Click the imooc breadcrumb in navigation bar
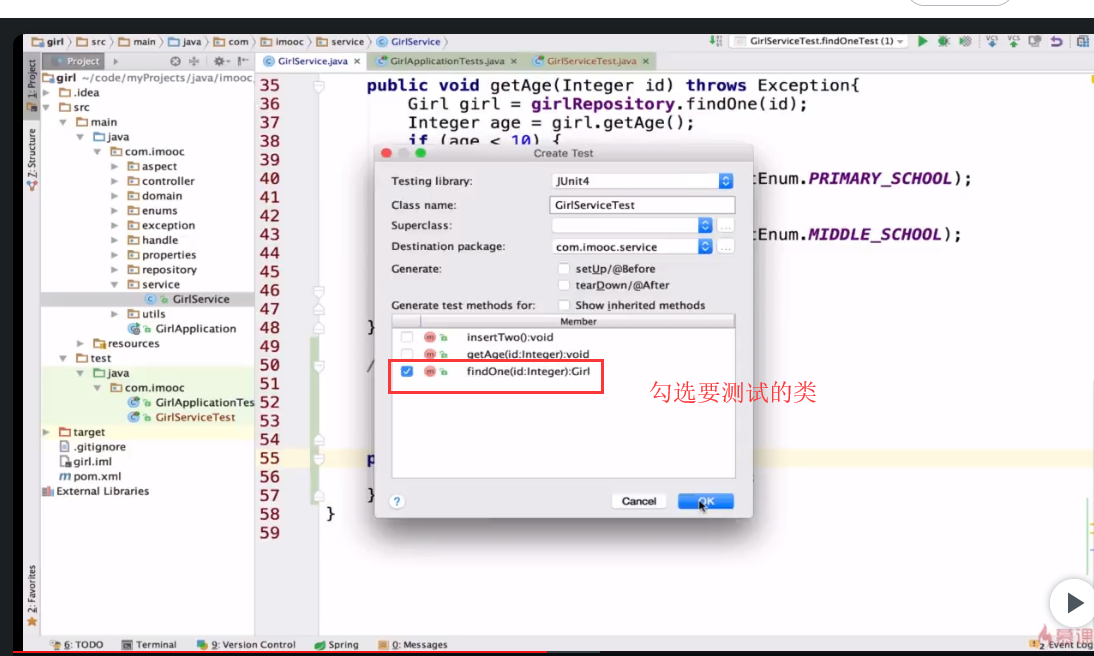The width and height of the screenshot is (1094, 656). (282, 42)
